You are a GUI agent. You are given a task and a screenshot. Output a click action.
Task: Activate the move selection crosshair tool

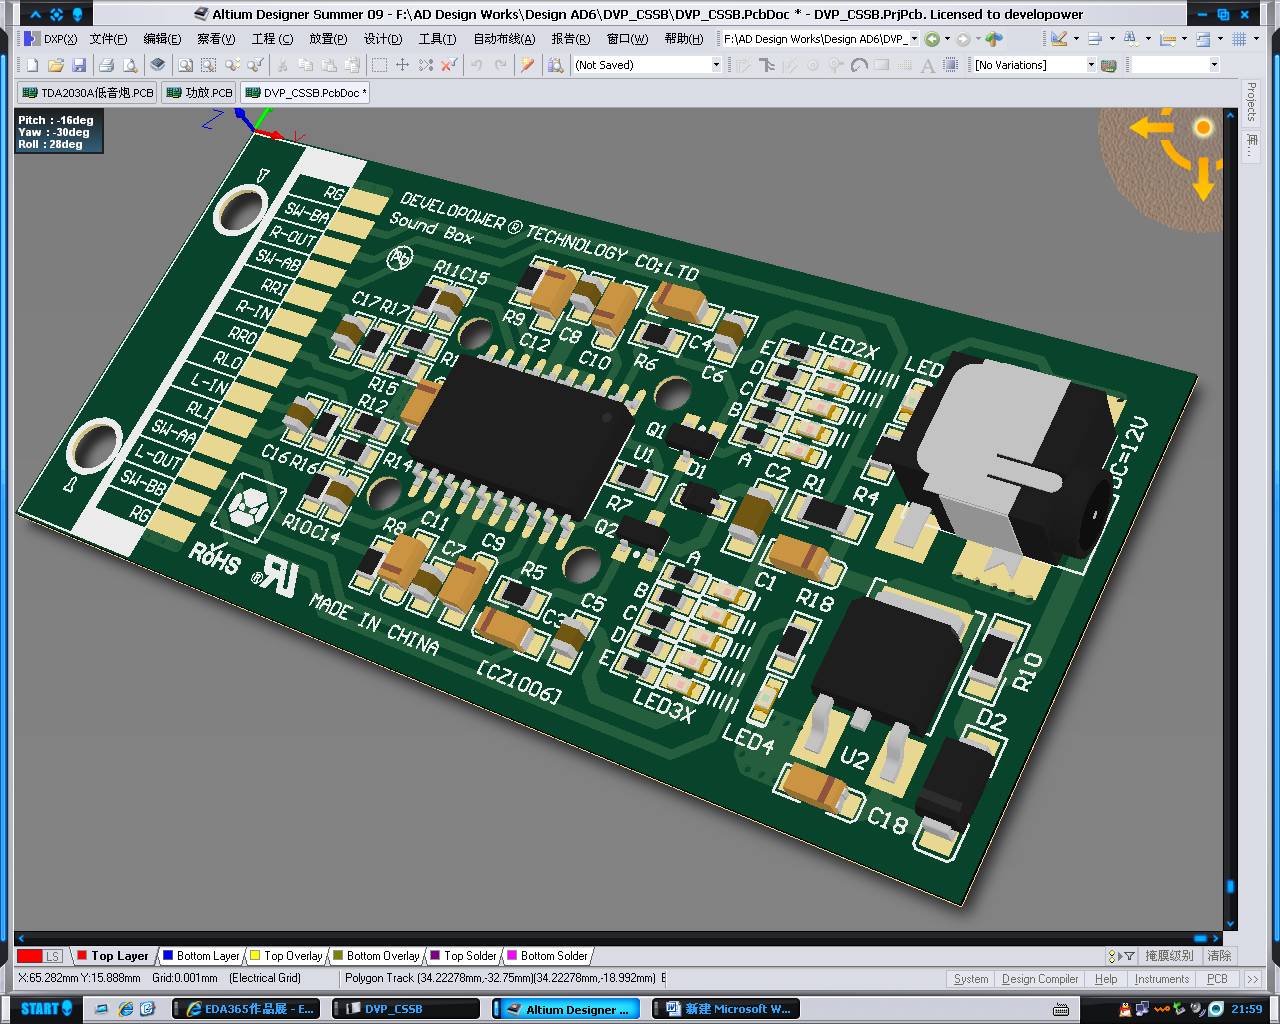(402, 65)
